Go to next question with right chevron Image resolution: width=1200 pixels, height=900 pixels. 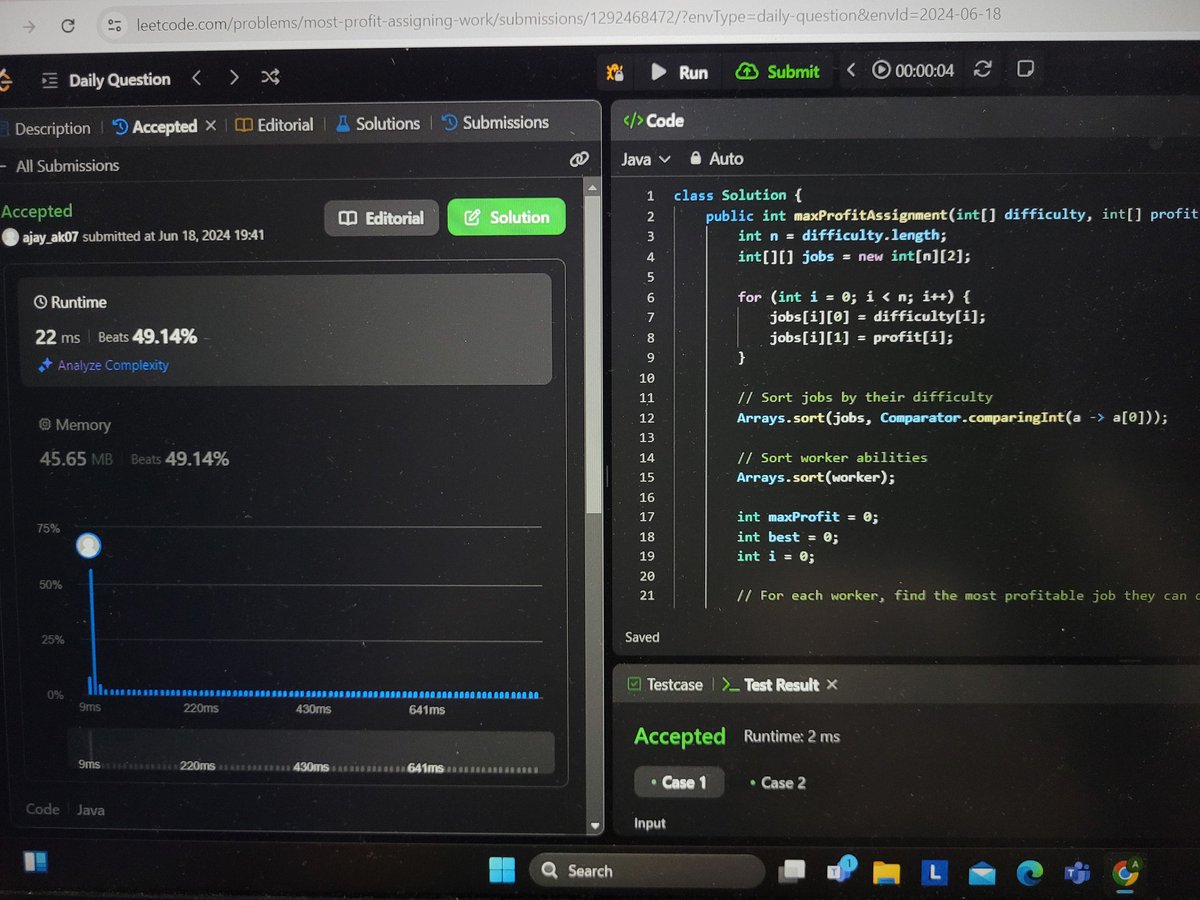click(233, 77)
